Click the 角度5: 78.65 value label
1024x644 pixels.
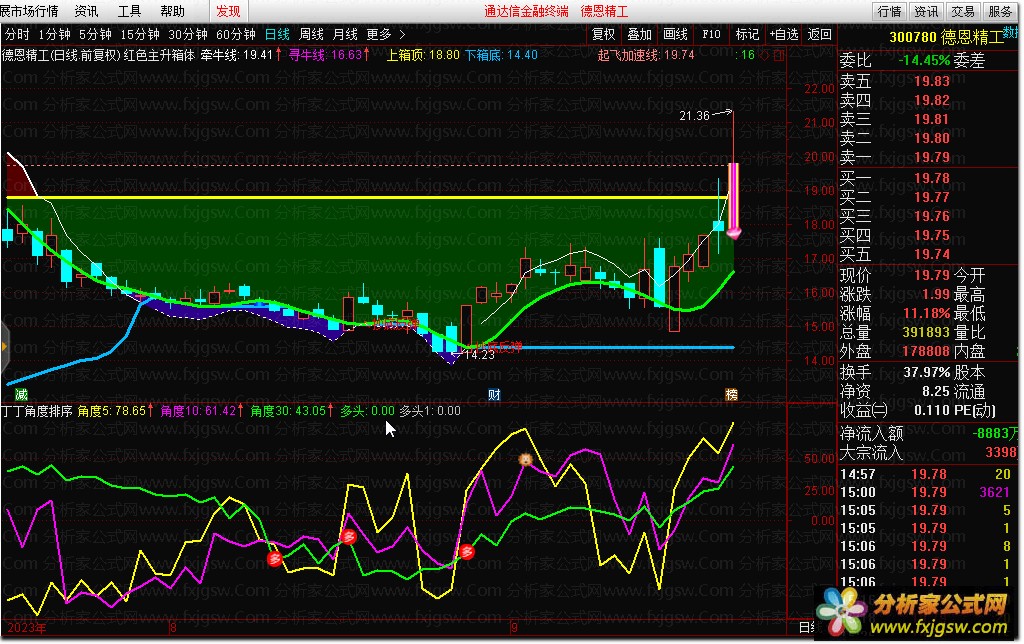point(112,411)
